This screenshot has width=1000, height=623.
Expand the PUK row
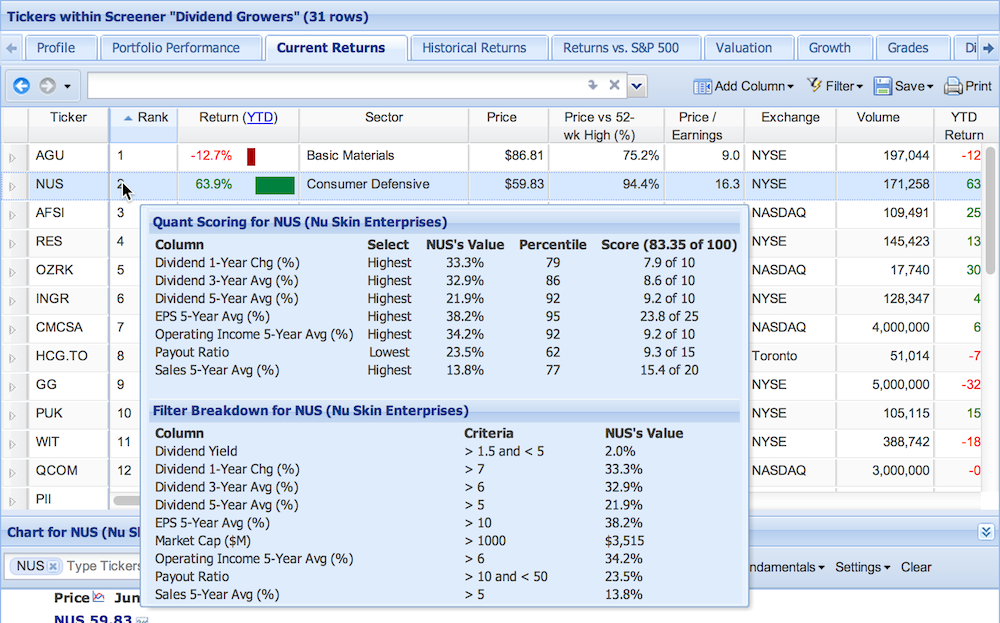point(12,415)
